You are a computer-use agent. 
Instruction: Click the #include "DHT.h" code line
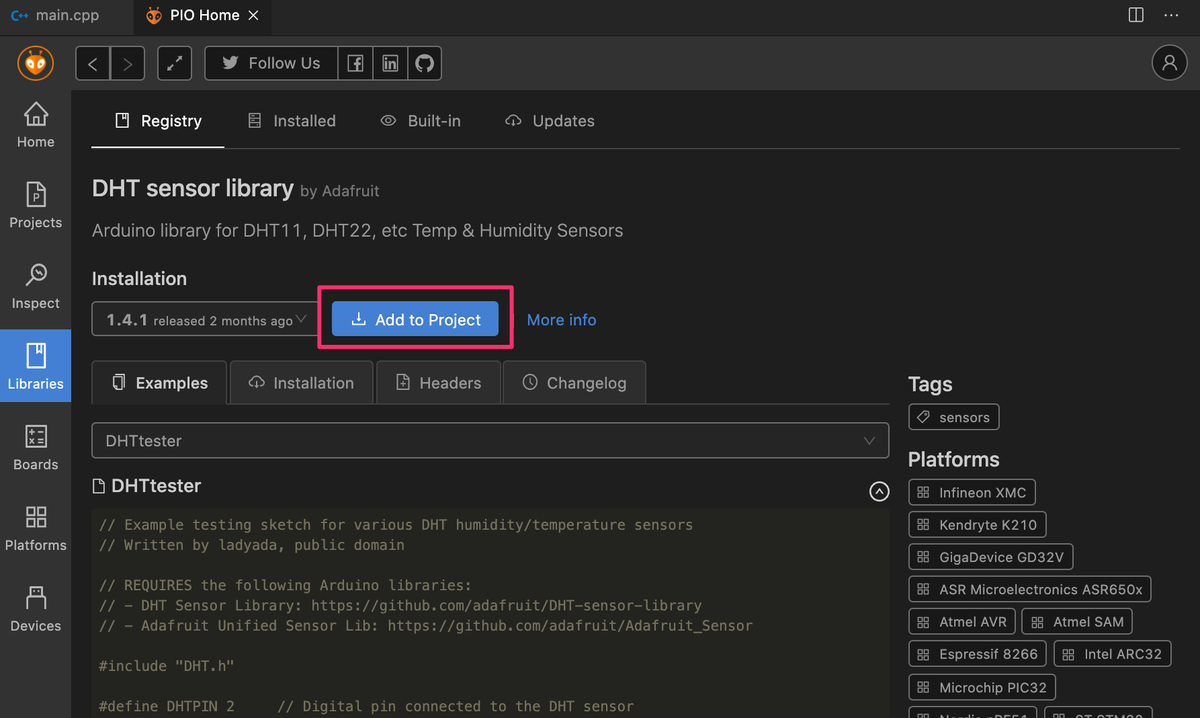point(166,666)
